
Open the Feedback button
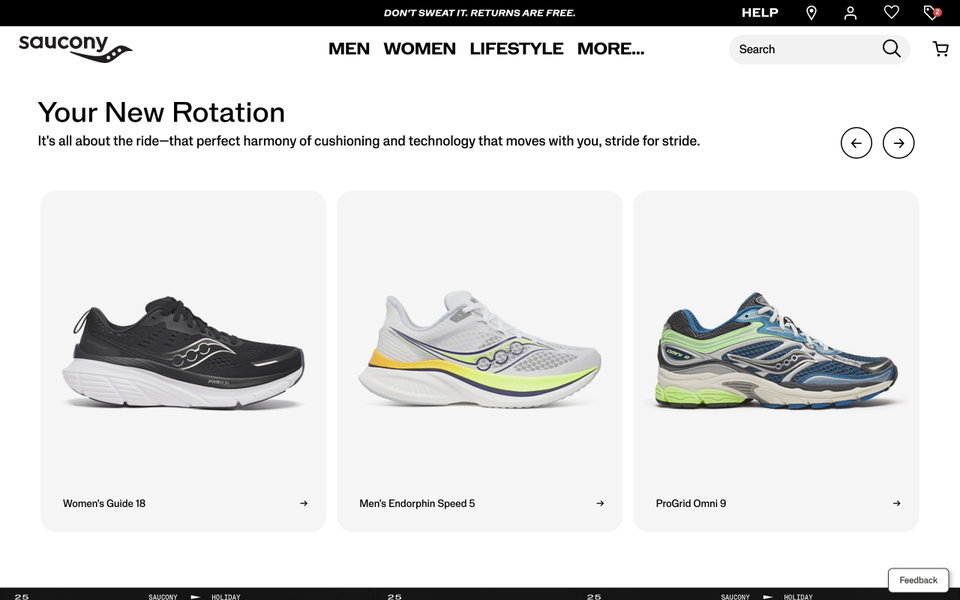click(918, 580)
